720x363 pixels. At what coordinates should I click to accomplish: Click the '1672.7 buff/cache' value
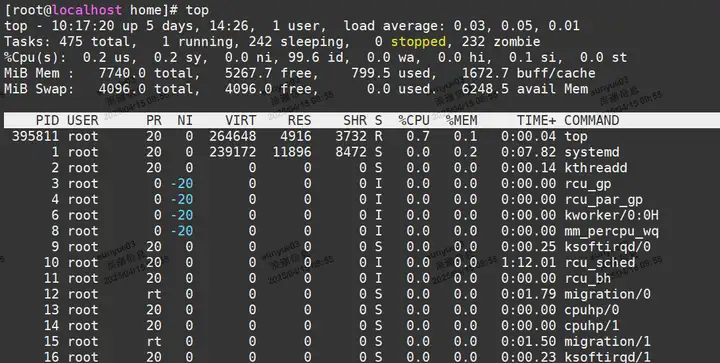click(528, 73)
